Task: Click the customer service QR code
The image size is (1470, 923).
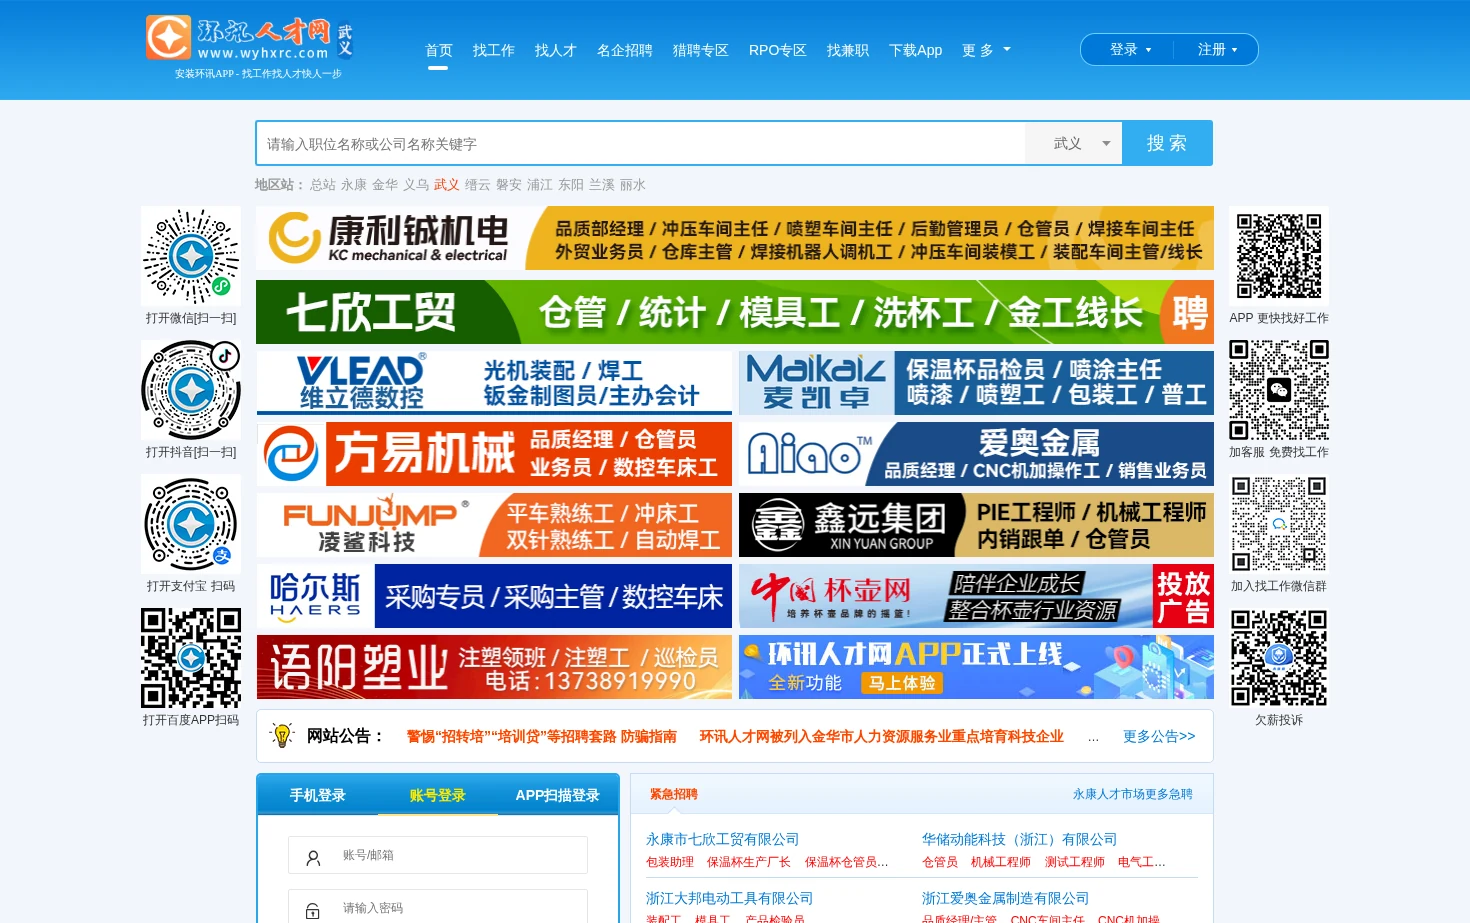Action: (x=1279, y=390)
